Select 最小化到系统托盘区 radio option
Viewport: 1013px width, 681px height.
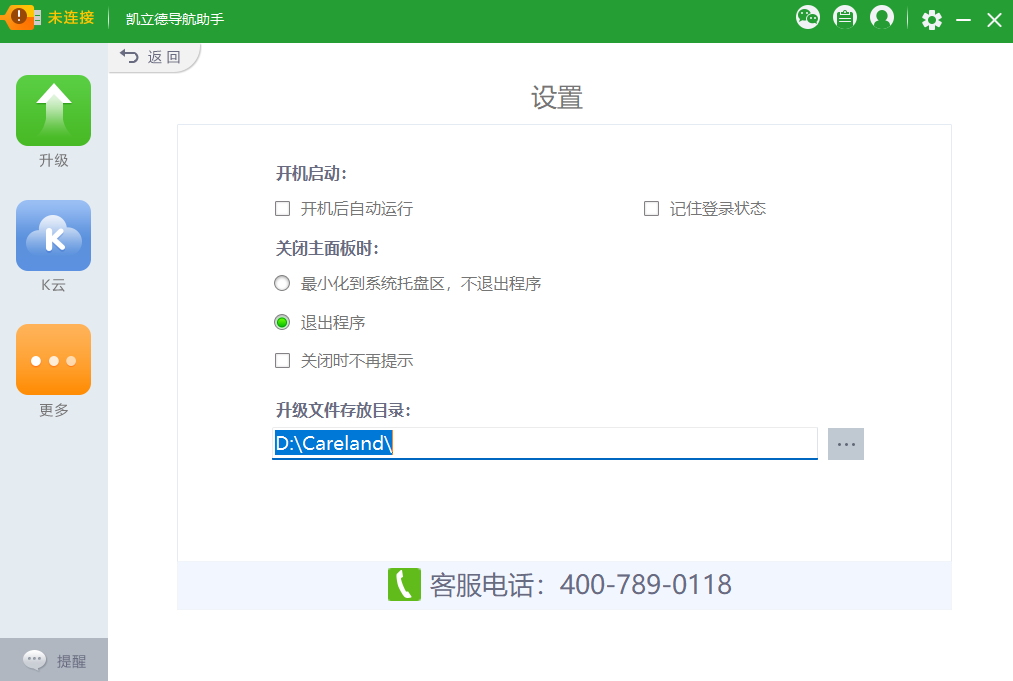[282, 284]
